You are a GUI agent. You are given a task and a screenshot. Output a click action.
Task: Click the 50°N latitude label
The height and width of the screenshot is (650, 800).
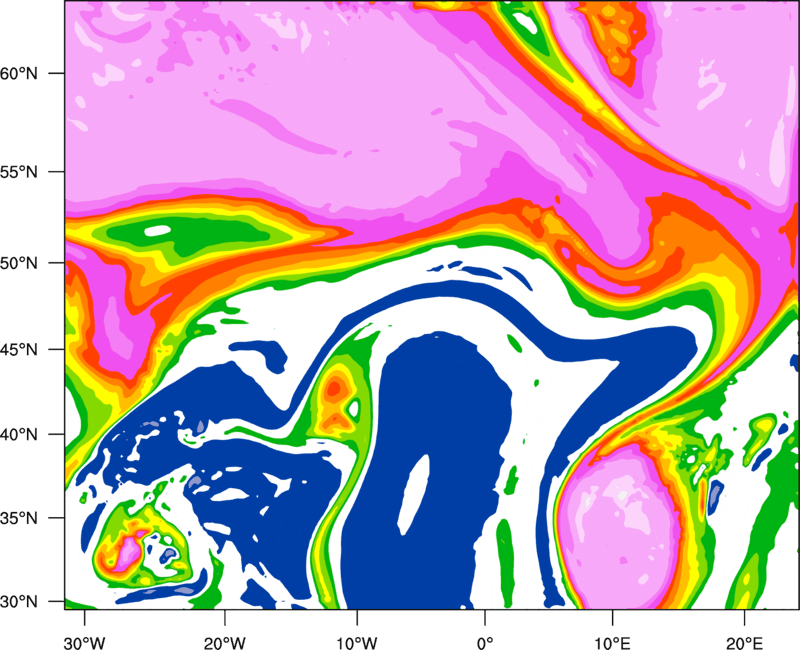pos(19,263)
